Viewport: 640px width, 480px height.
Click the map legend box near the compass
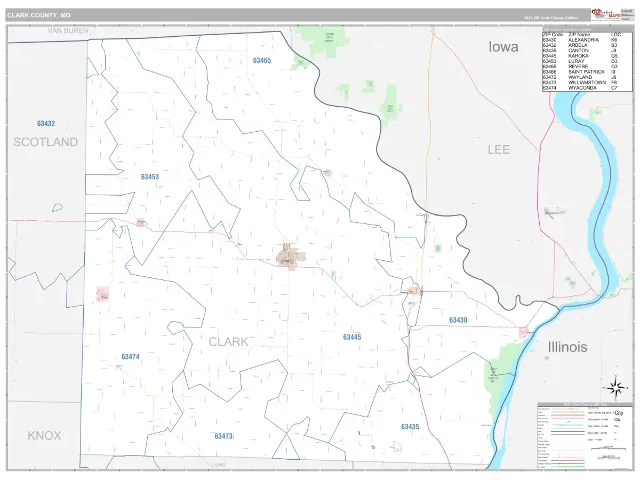(584, 435)
